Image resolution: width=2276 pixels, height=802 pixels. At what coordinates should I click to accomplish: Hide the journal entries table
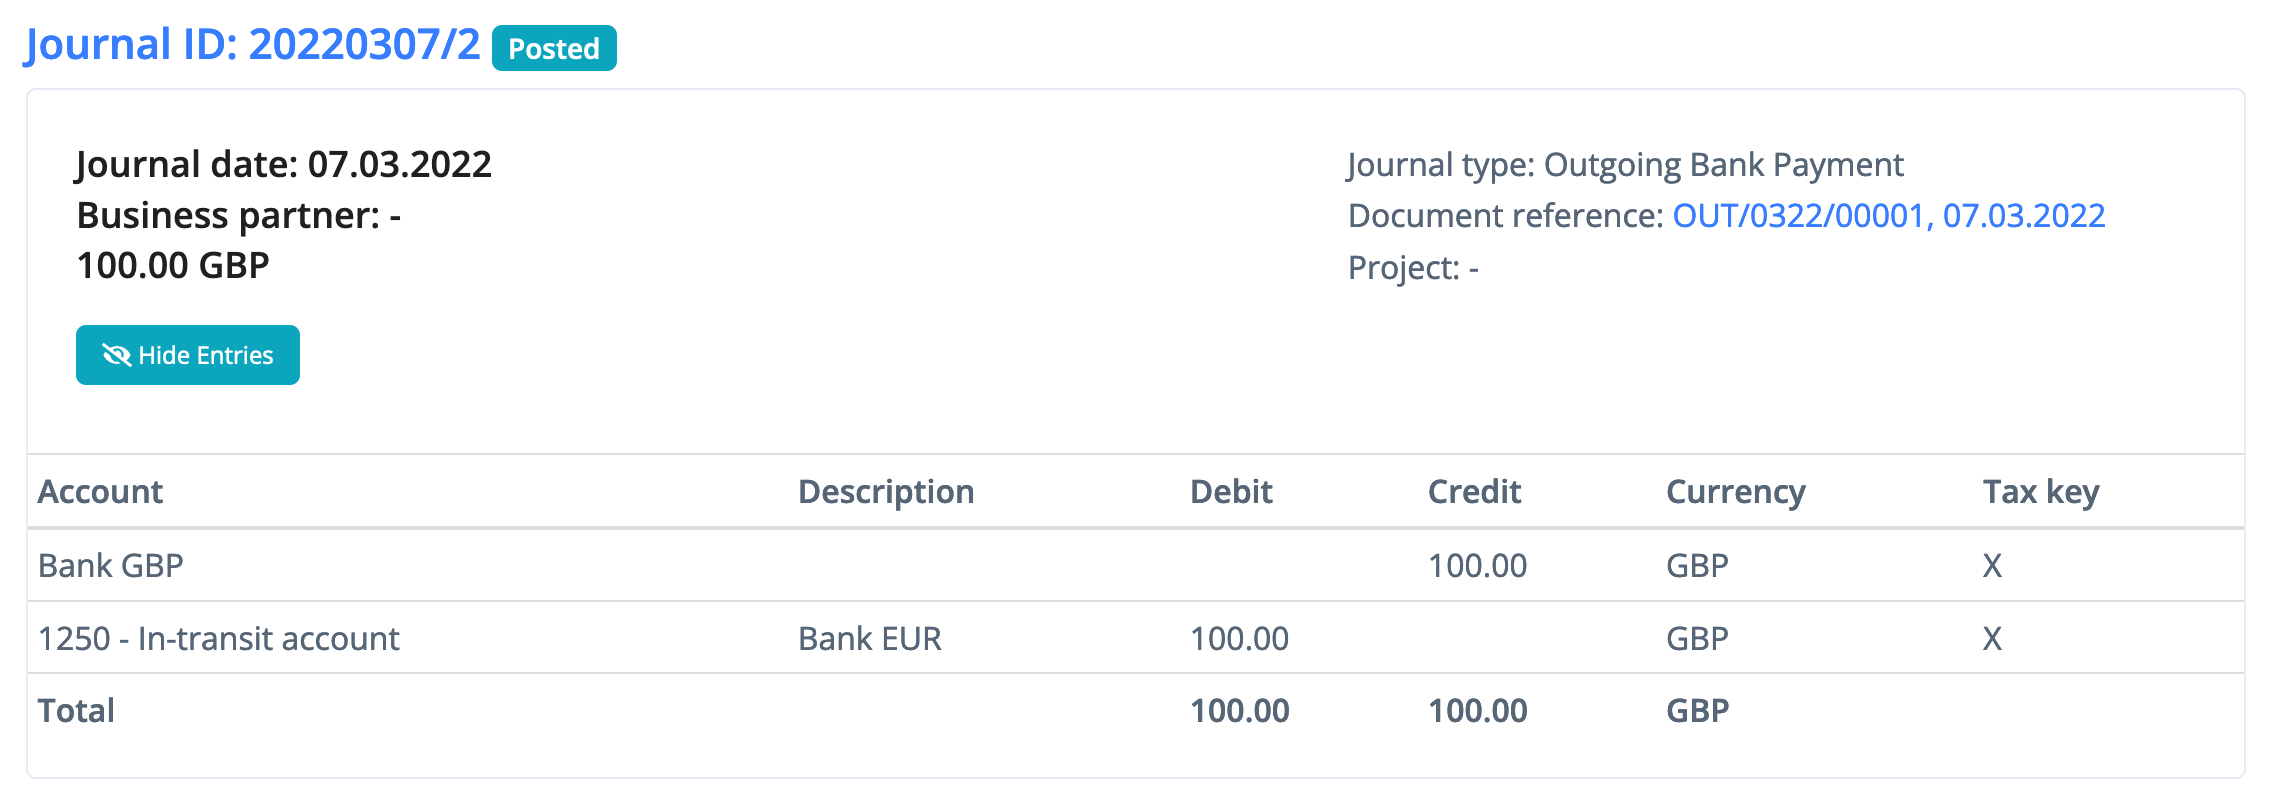[188, 355]
